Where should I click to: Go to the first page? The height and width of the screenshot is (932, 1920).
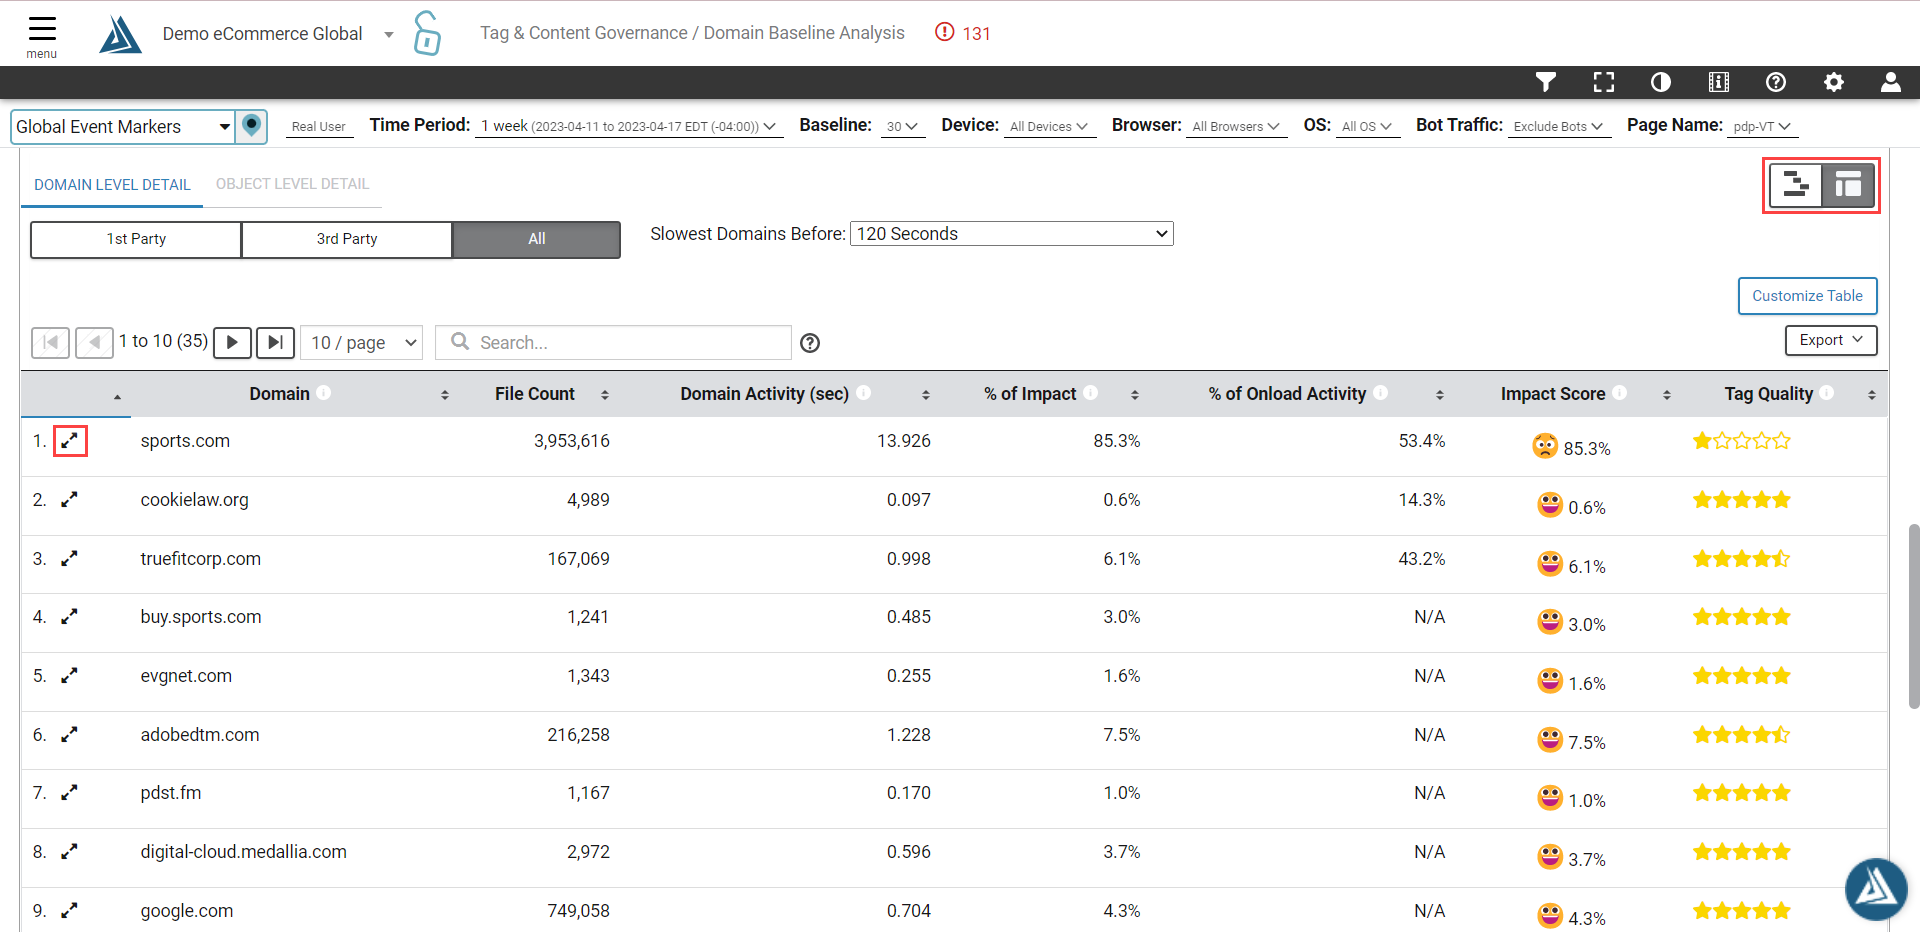point(50,342)
